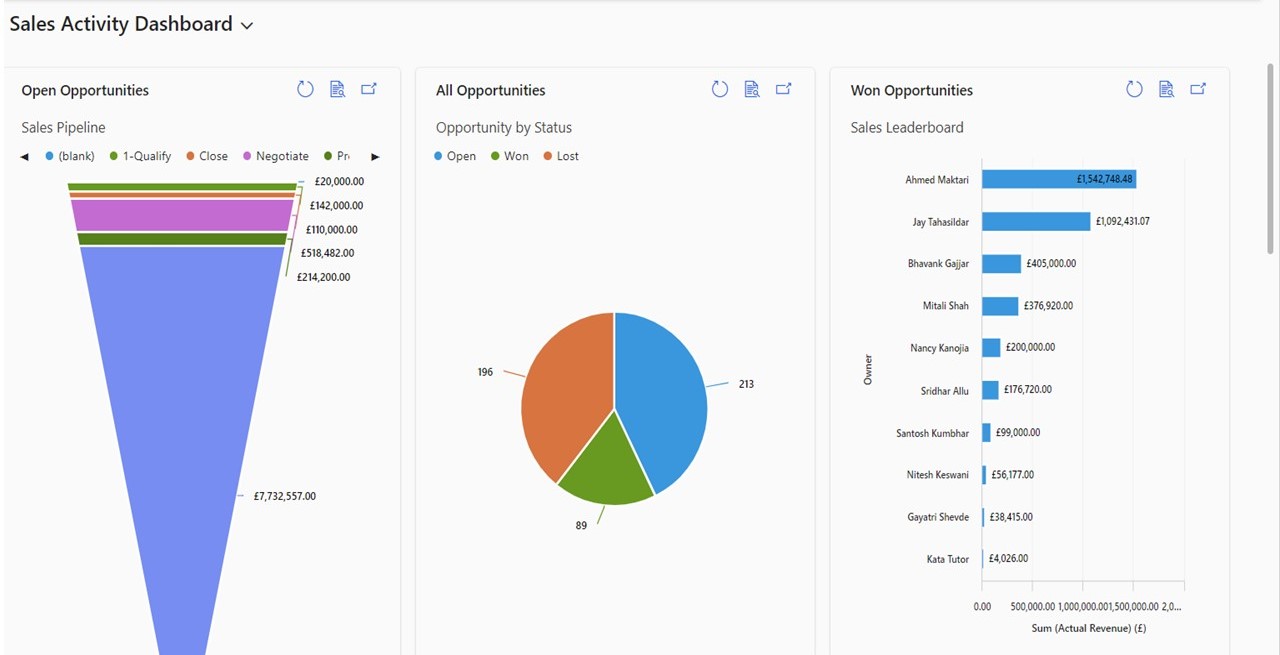Click the Ahmed Maktari revenue bar

[x=1059, y=179]
